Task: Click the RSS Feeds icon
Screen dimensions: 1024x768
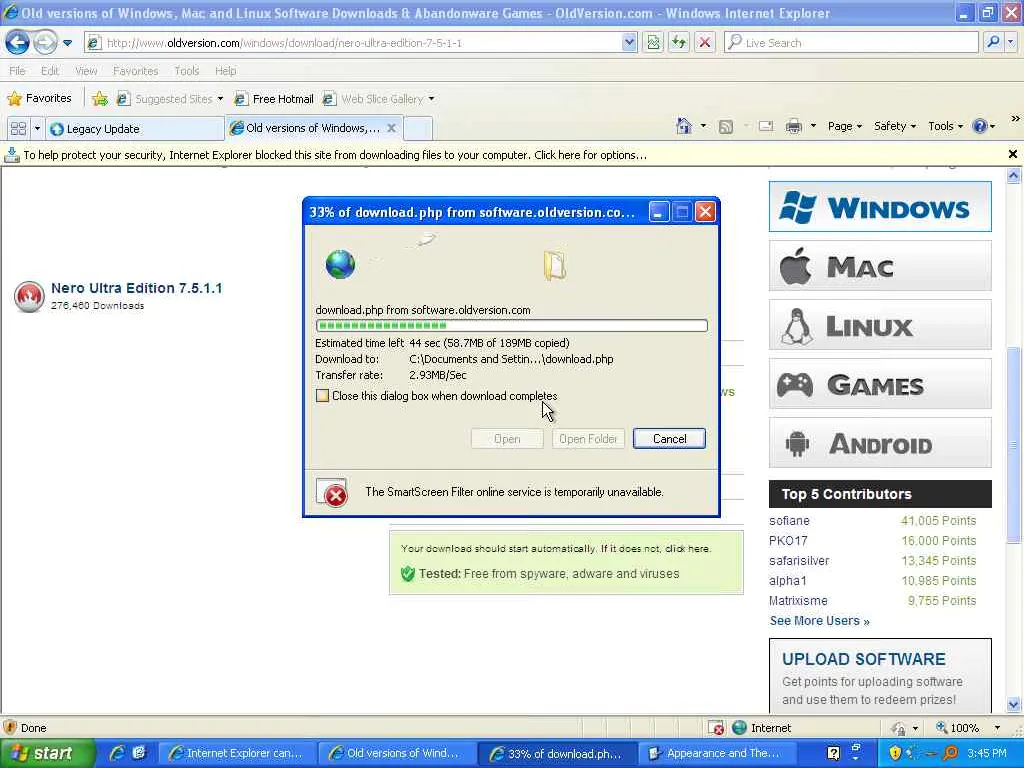Action: tap(726, 127)
